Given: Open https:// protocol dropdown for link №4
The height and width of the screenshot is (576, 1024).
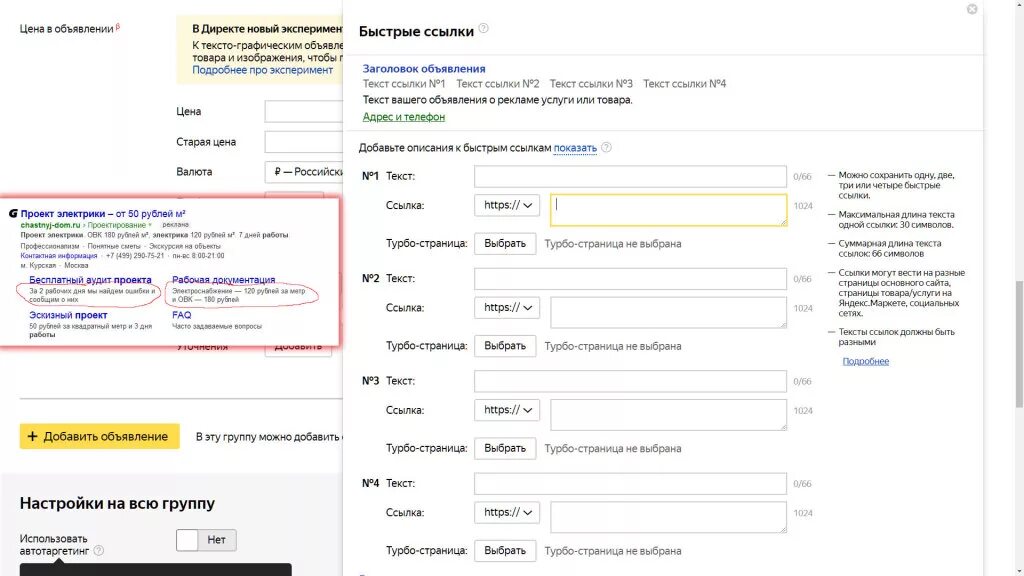Looking at the screenshot, I should (x=507, y=512).
